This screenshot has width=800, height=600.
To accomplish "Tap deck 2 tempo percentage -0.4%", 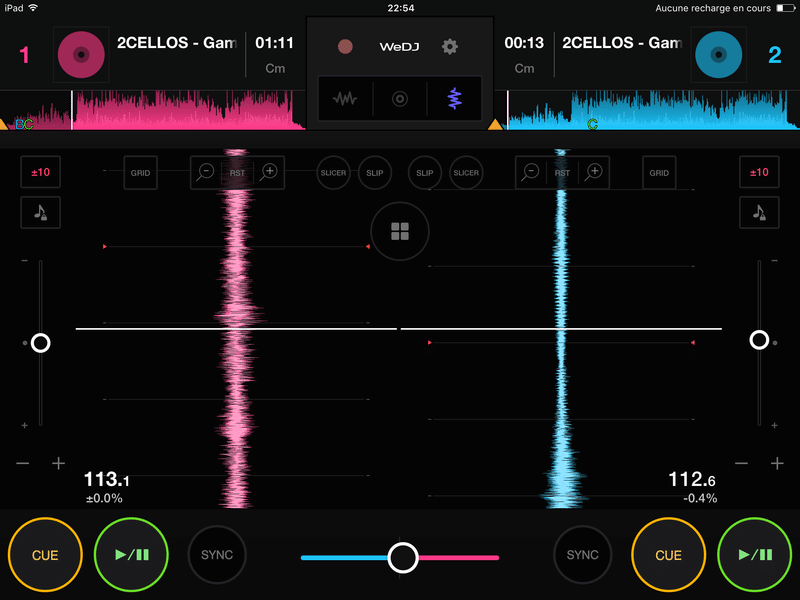I will pyautogui.click(x=700, y=498).
